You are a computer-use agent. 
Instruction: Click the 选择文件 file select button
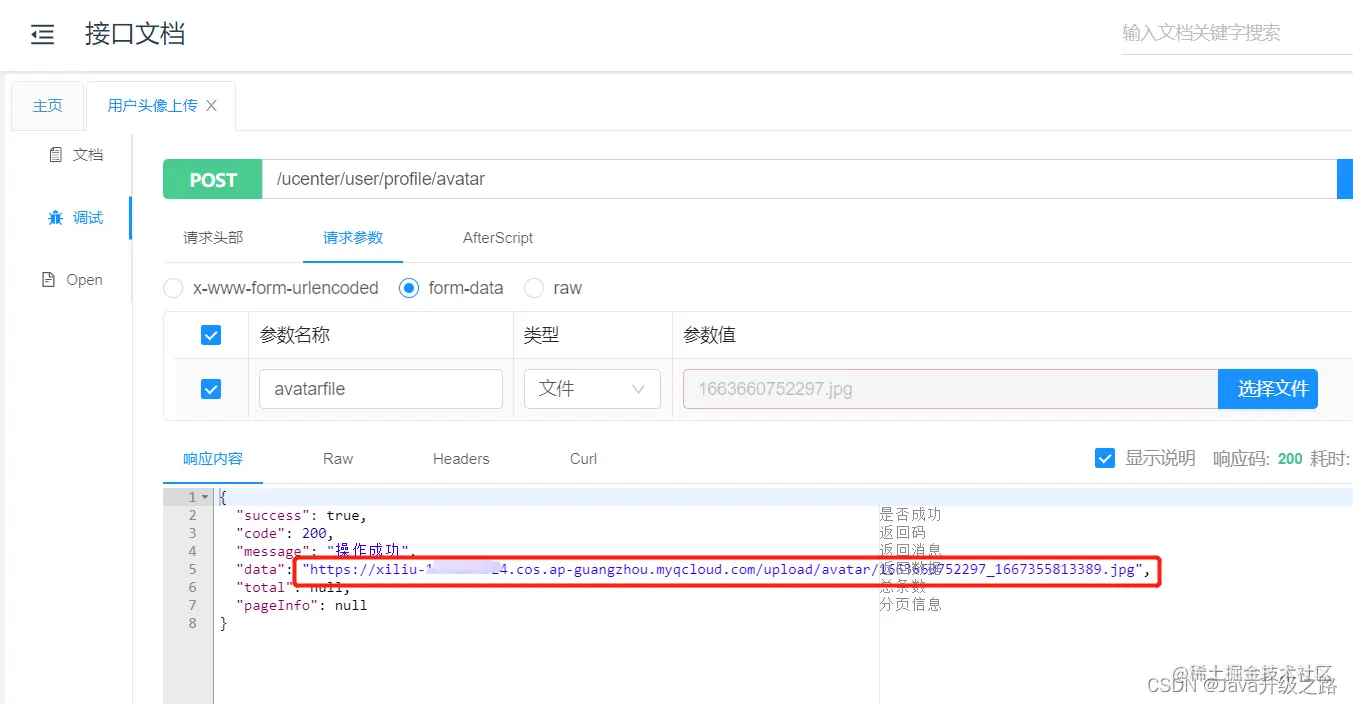pyautogui.click(x=1268, y=389)
